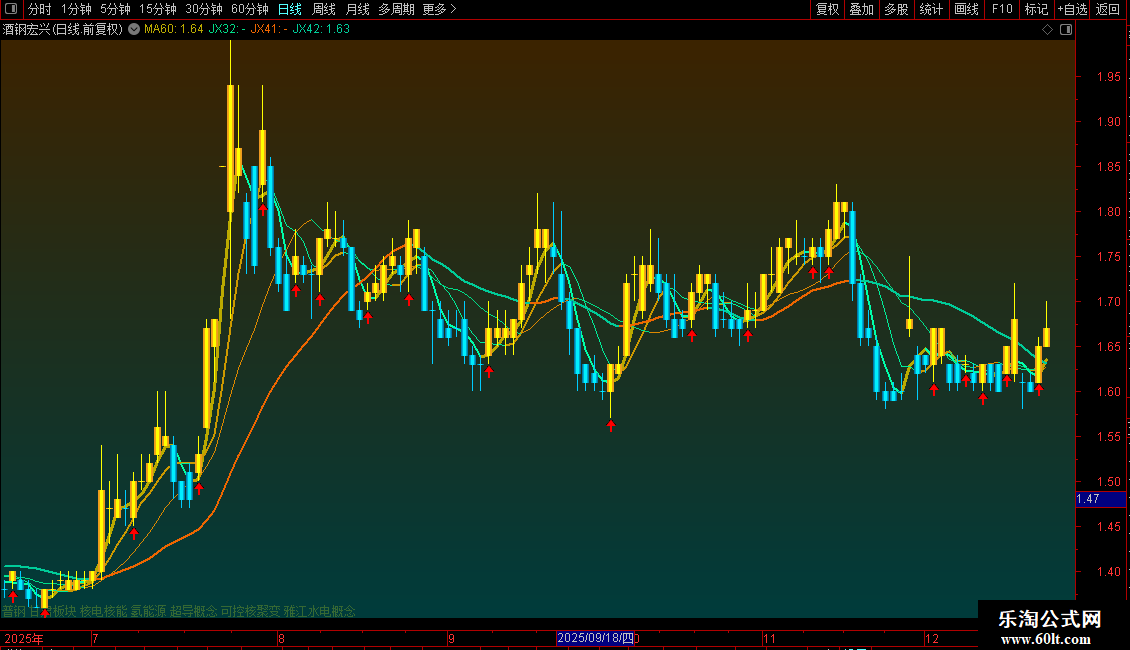Click the 超导概念 concept tag

(x=193, y=611)
